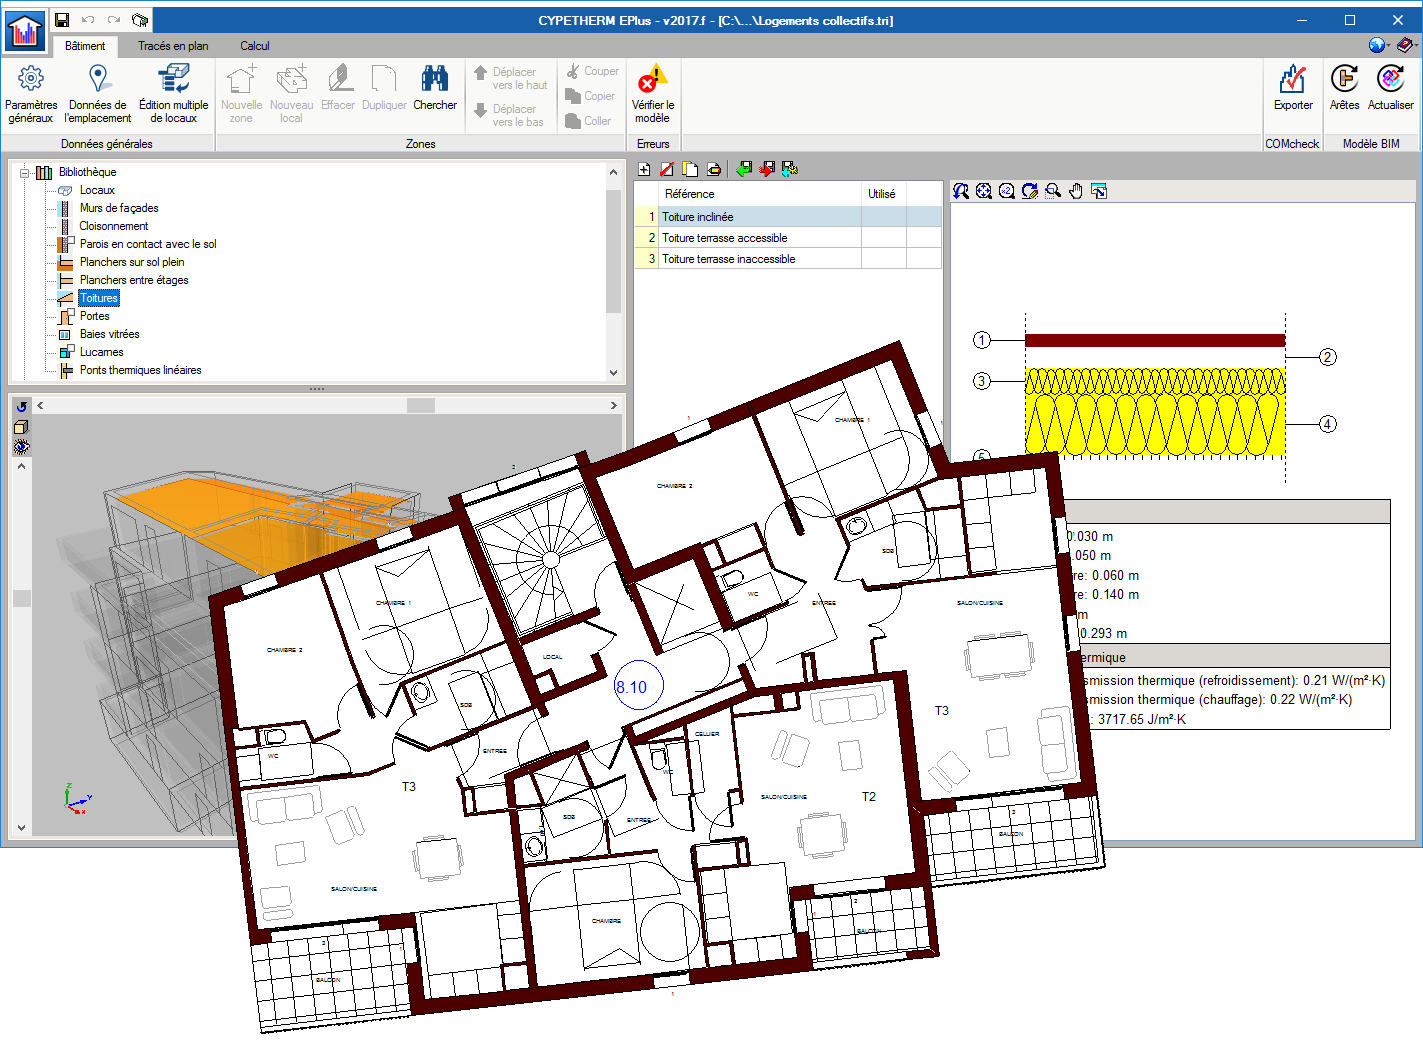Screen dimensions: 1423x1049
Task: Open Édition multiple de locaux tool
Action: tap(173, 94)
